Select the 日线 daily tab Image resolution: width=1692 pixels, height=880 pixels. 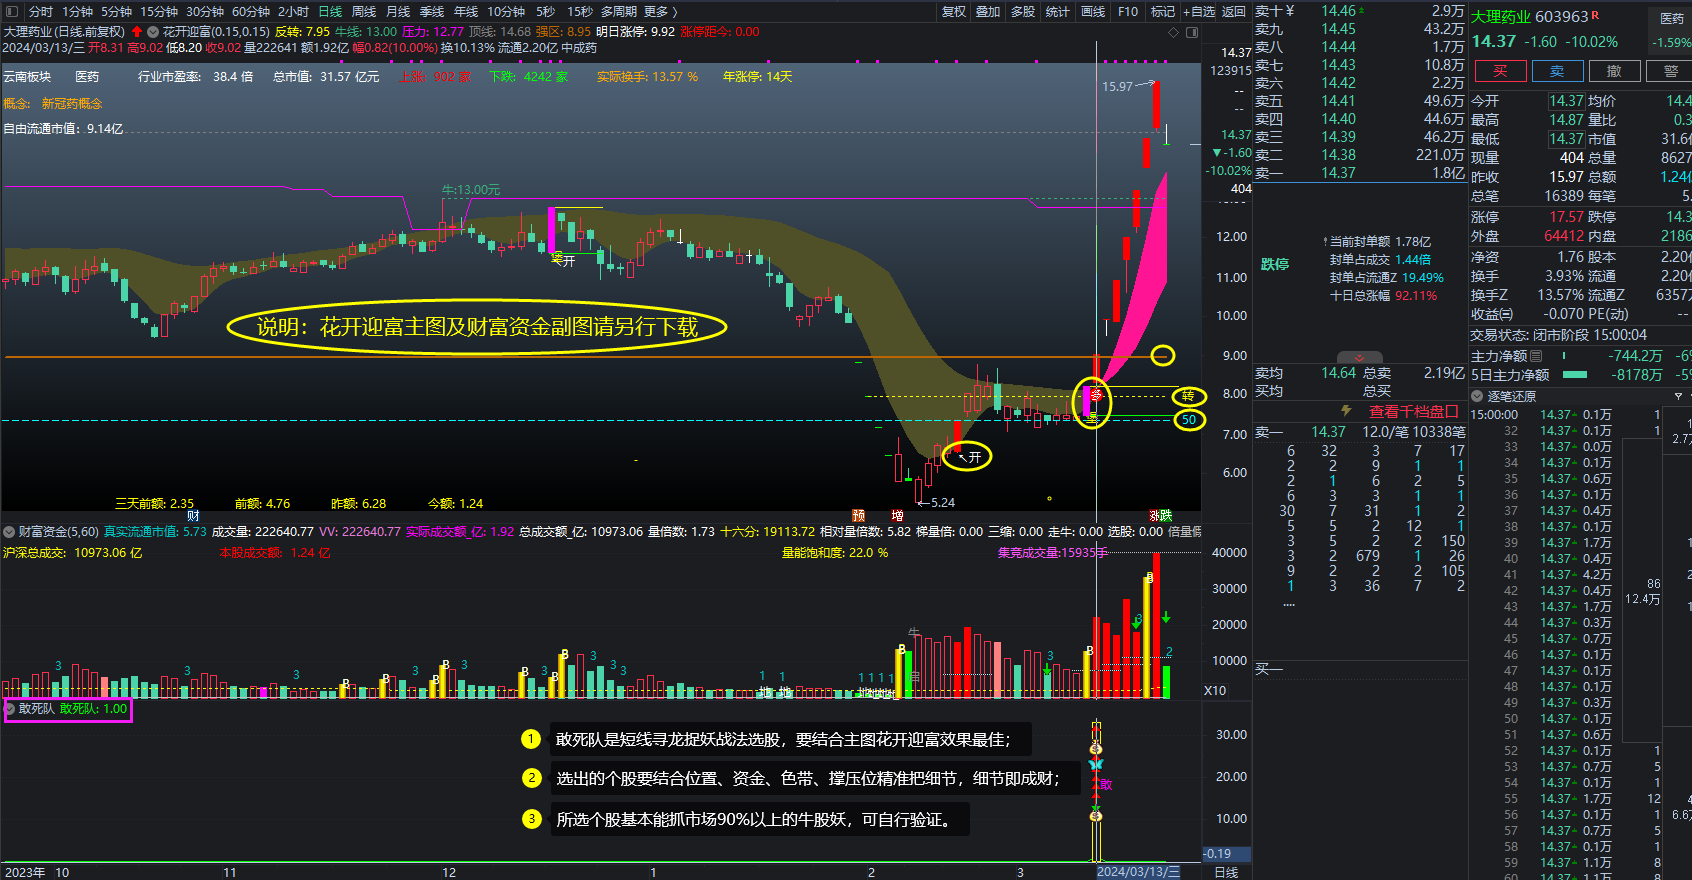click(x=330, y=11)
